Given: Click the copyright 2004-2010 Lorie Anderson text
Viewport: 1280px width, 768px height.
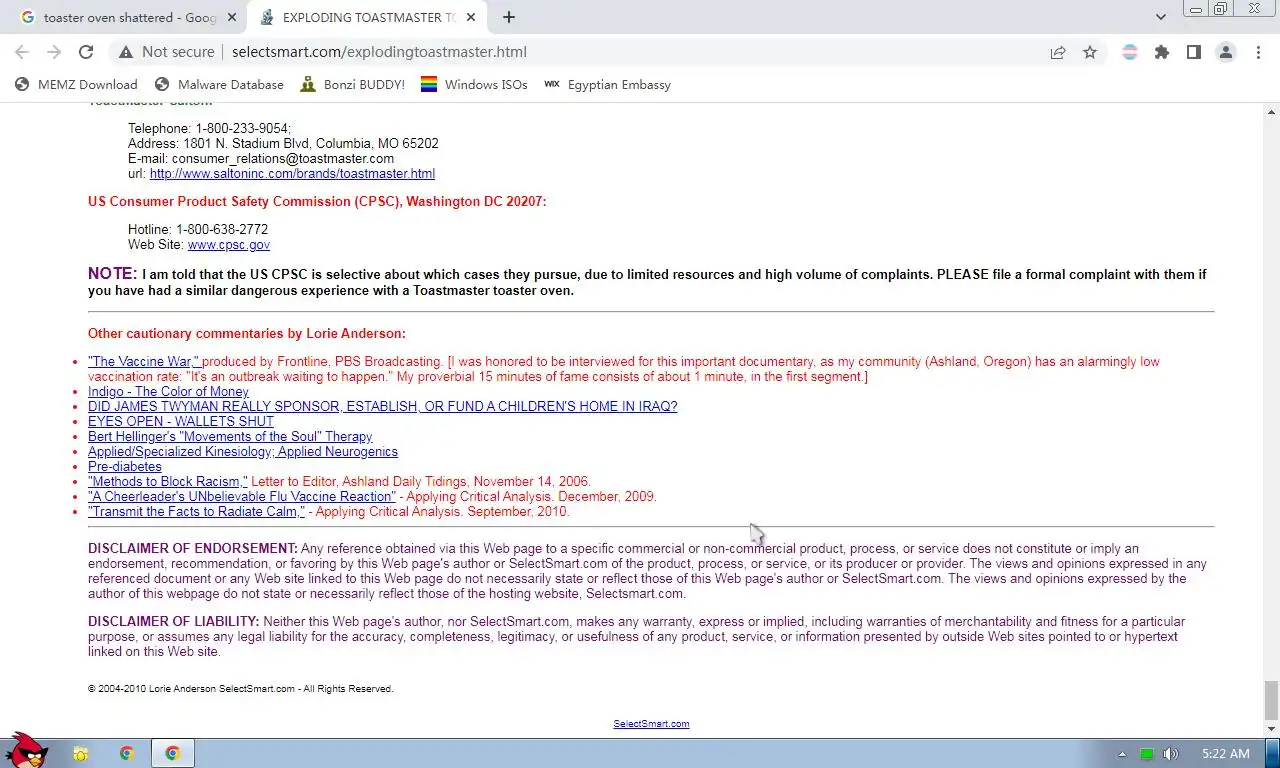Looking at the screenshot, I should [x=240, y=689].
